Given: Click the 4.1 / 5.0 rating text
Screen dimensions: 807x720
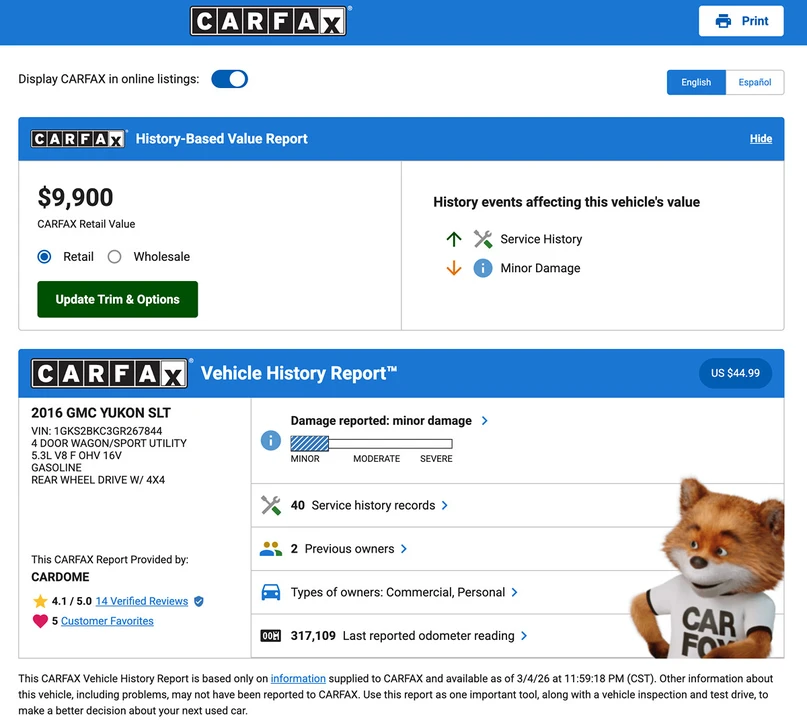Looking at the screenshot, I should click(72, 601).
